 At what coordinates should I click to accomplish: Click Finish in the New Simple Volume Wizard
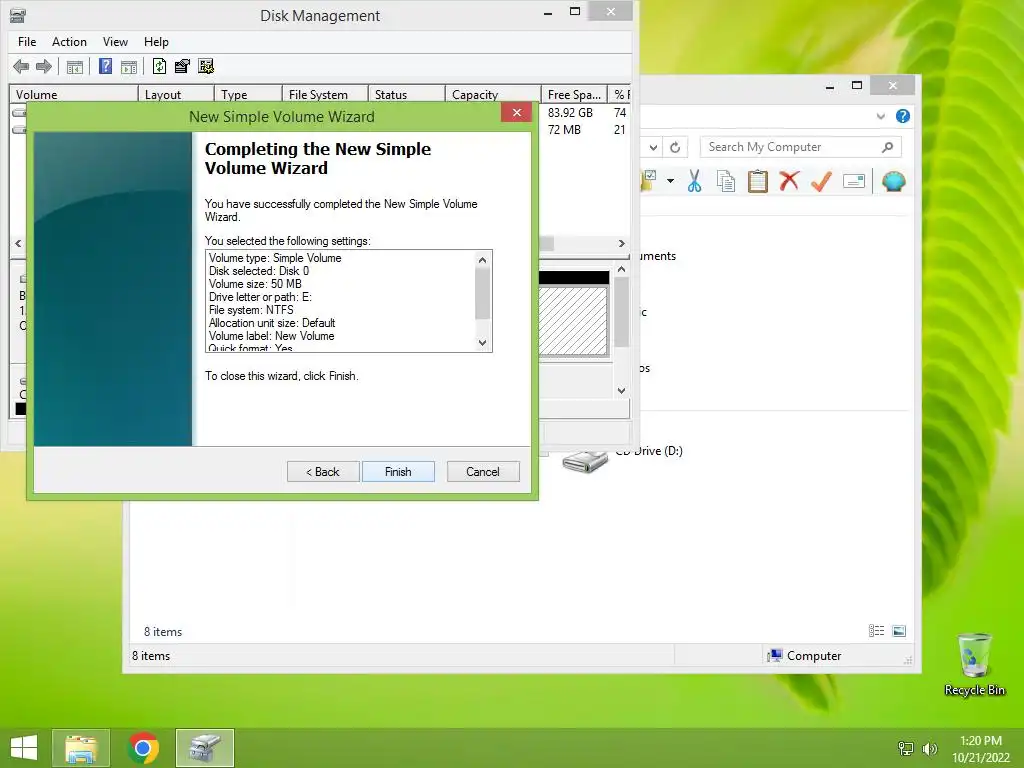[x=398, y=472]
